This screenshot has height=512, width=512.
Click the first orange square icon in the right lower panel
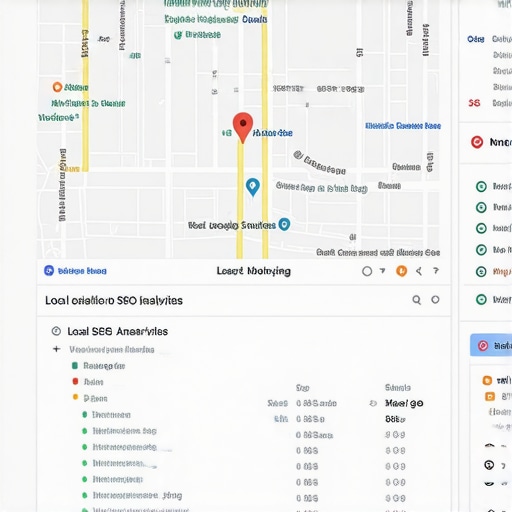tap(487, 380)
